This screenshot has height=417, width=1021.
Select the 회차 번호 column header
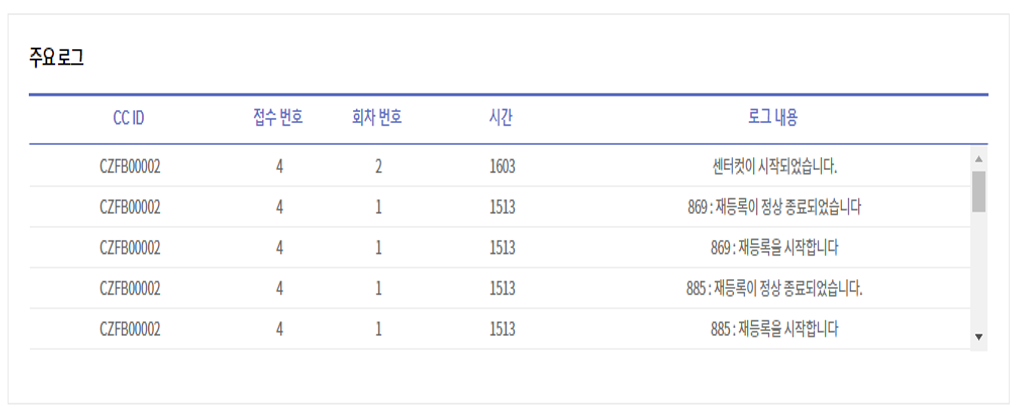pos(377,118)
